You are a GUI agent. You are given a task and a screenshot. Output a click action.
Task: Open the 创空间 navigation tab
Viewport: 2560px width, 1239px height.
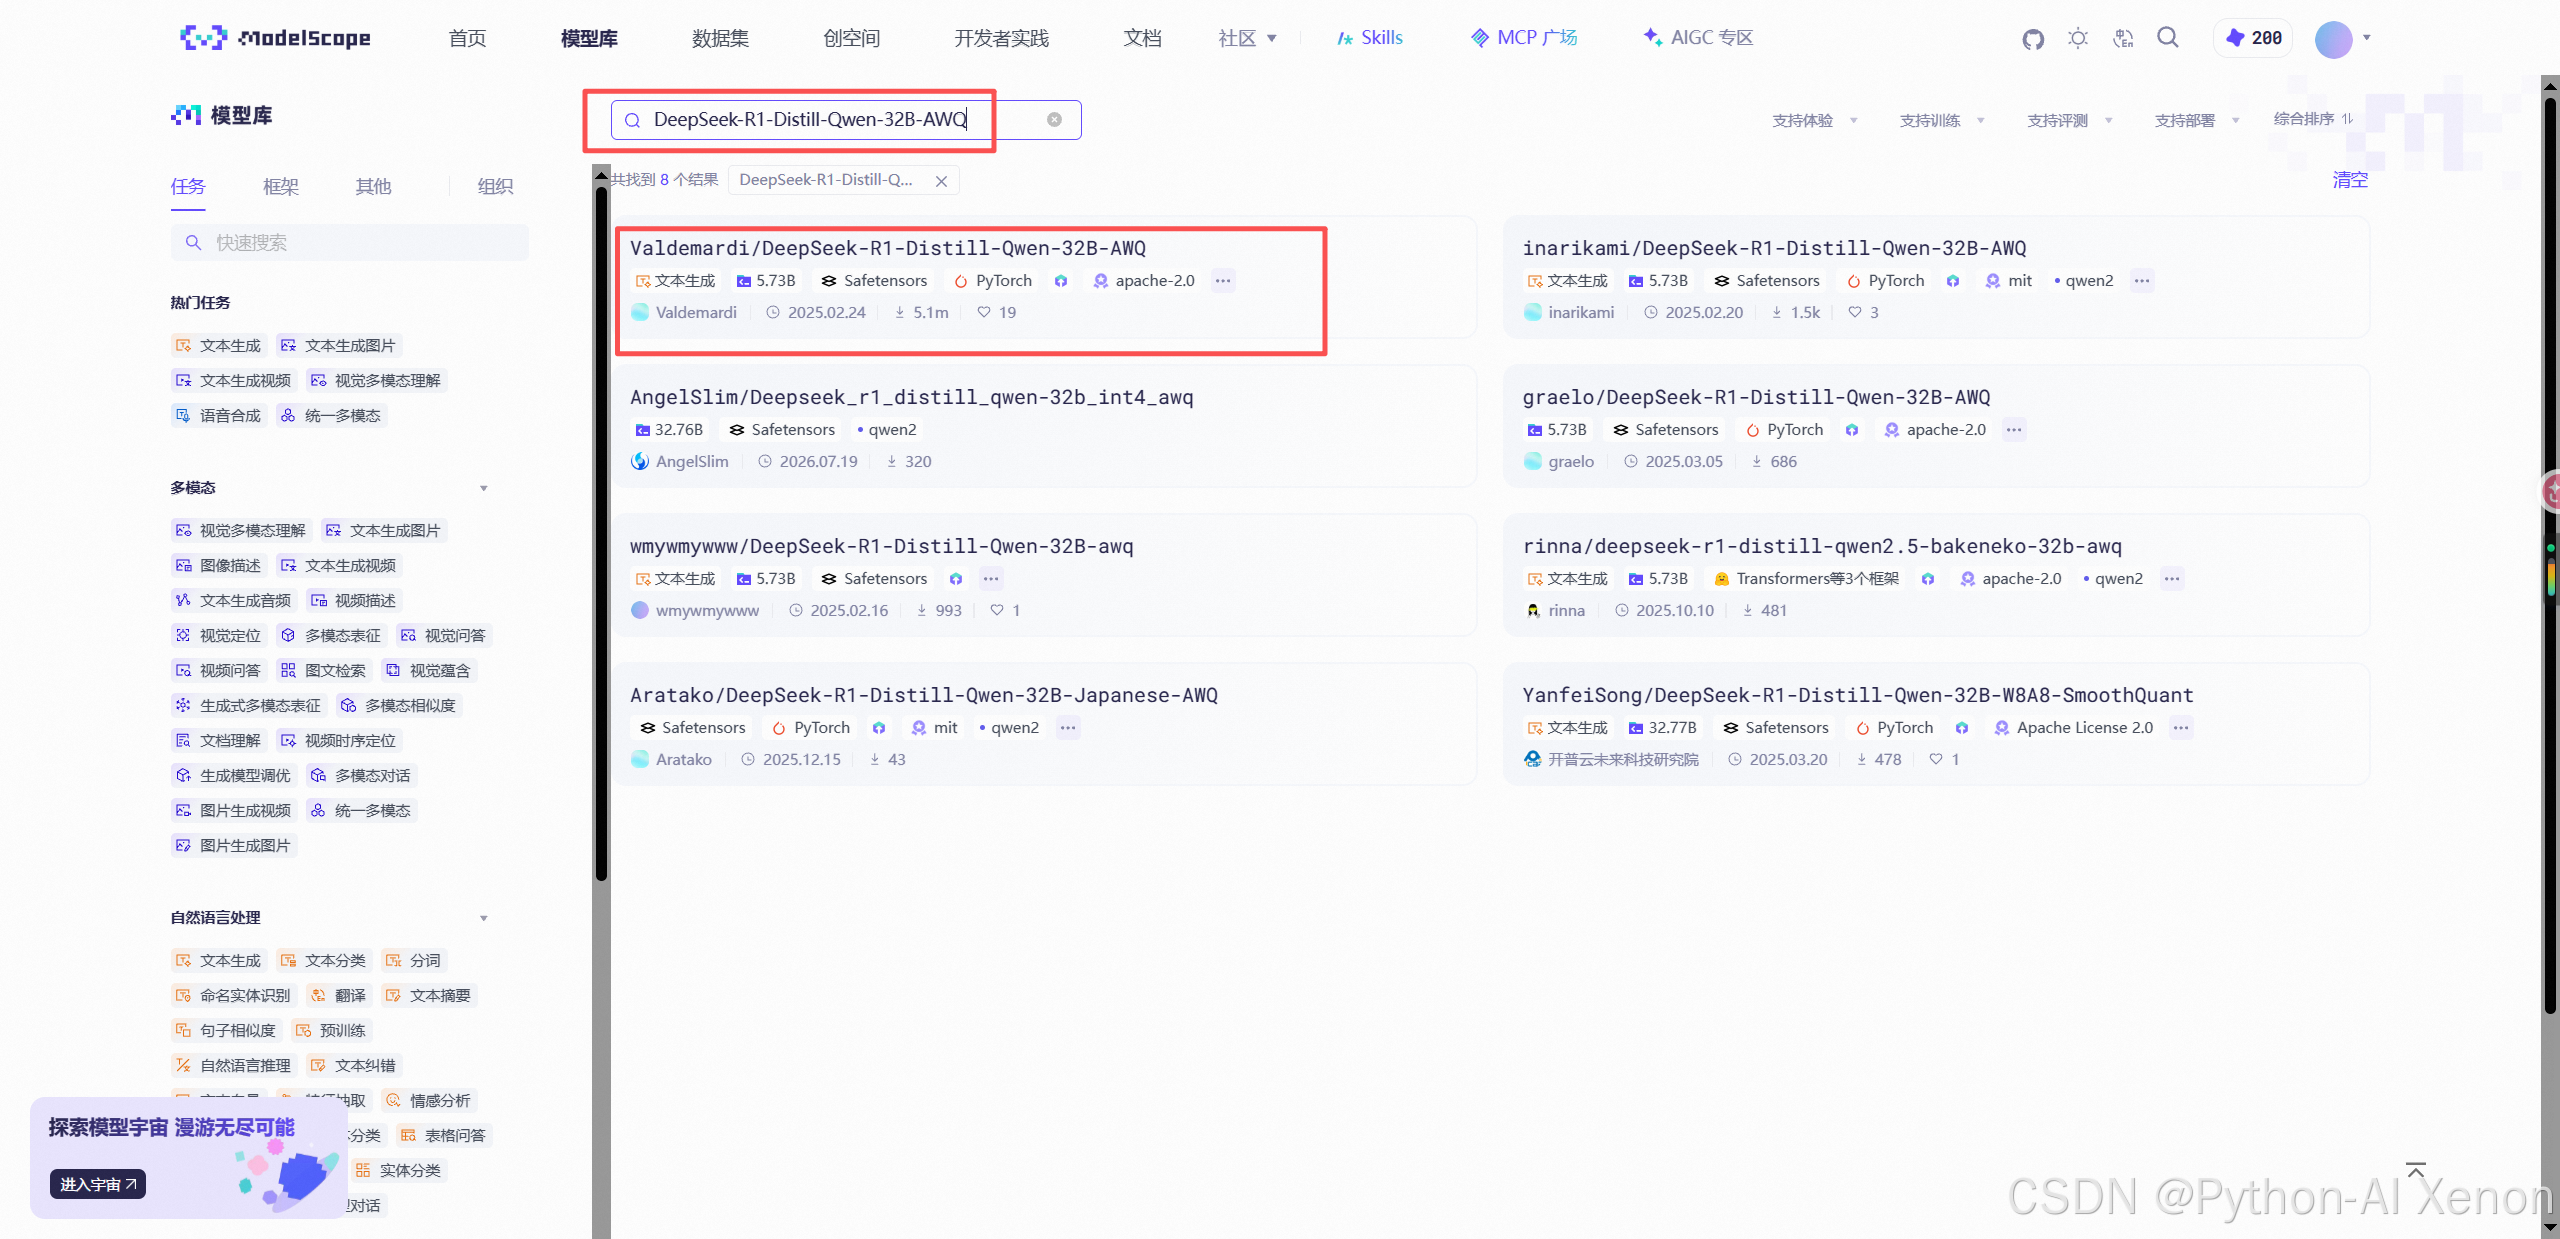[852, 38]
